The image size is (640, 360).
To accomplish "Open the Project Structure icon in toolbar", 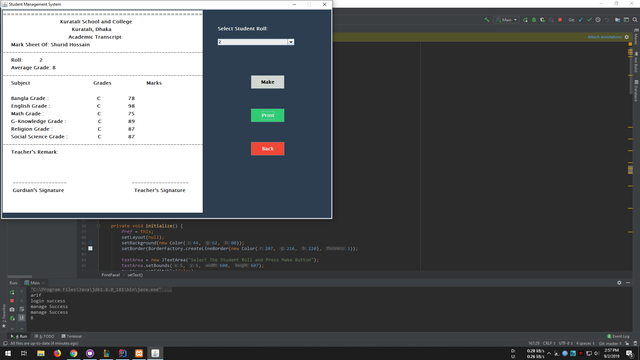I will pyautogui.click(x=618, y=20).
